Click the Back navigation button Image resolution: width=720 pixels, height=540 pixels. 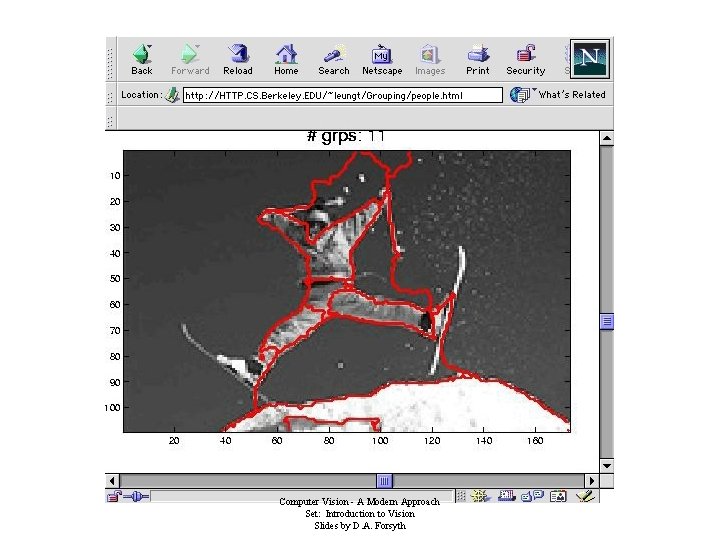[141, 60]
